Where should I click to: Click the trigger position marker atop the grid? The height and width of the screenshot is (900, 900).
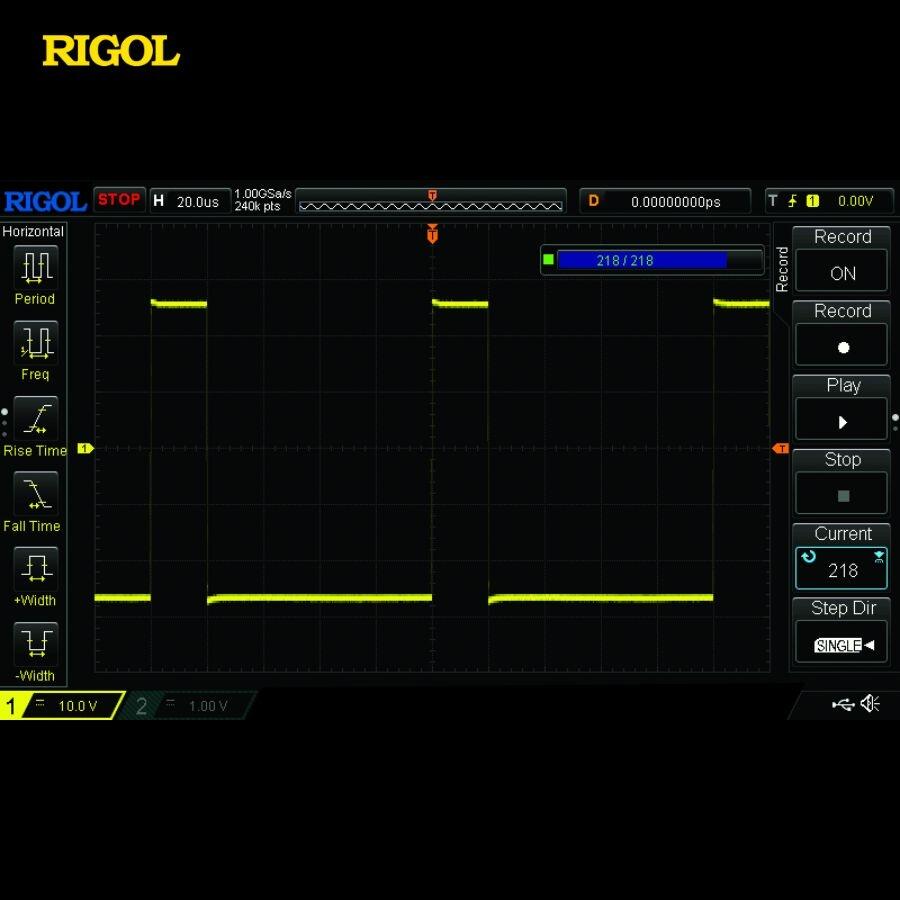pos(432,234)
